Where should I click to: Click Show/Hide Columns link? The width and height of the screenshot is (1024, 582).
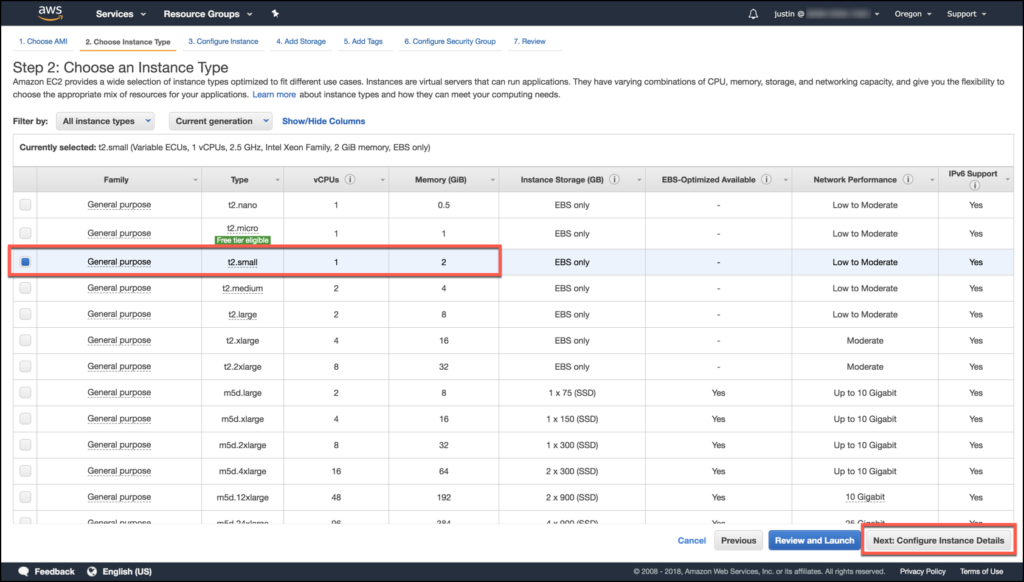323,121
